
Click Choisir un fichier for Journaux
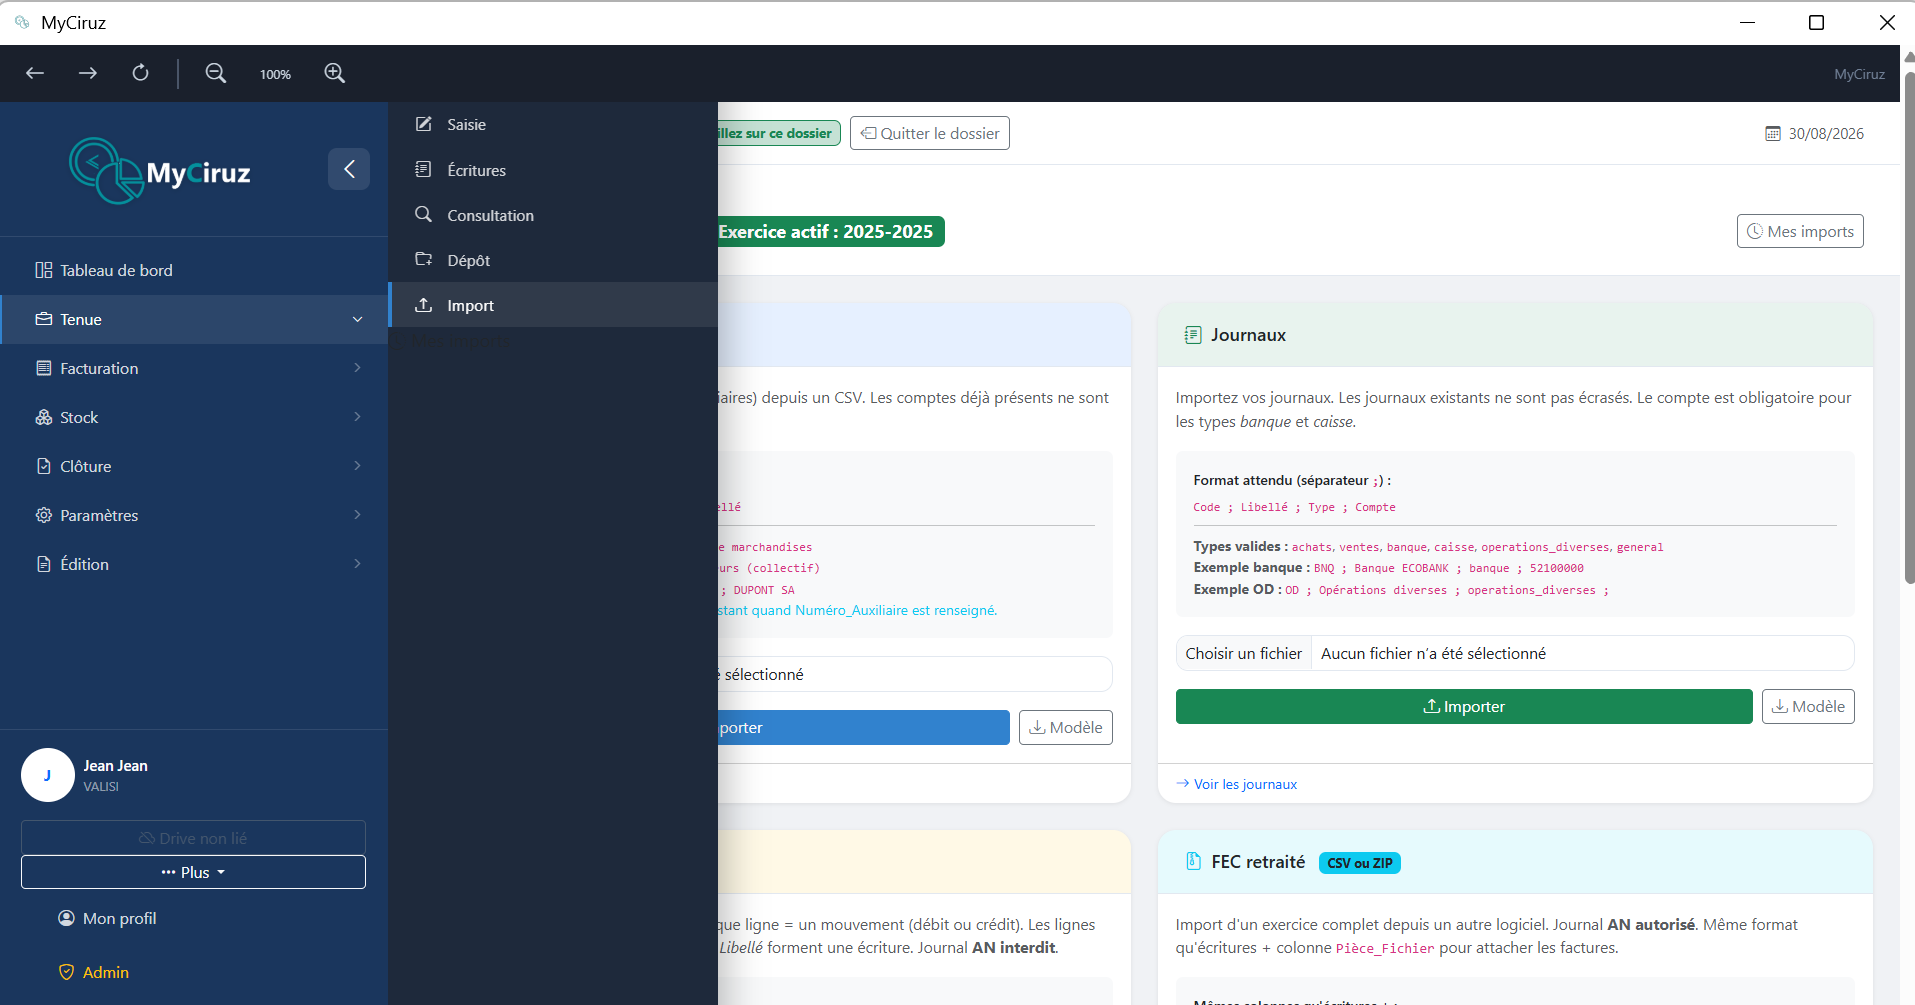pos(1244,653)
